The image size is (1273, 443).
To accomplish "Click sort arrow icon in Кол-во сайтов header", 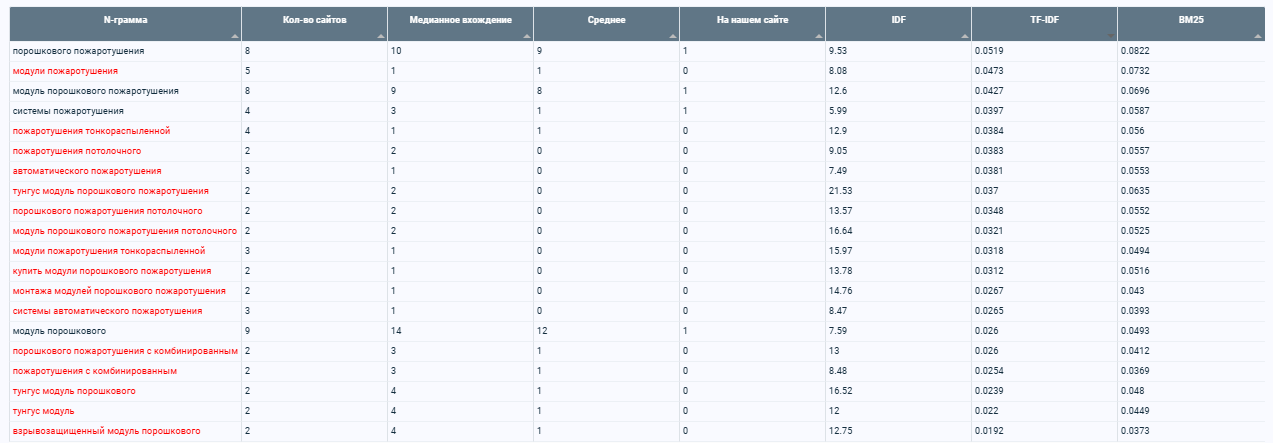I will point(380,35).
